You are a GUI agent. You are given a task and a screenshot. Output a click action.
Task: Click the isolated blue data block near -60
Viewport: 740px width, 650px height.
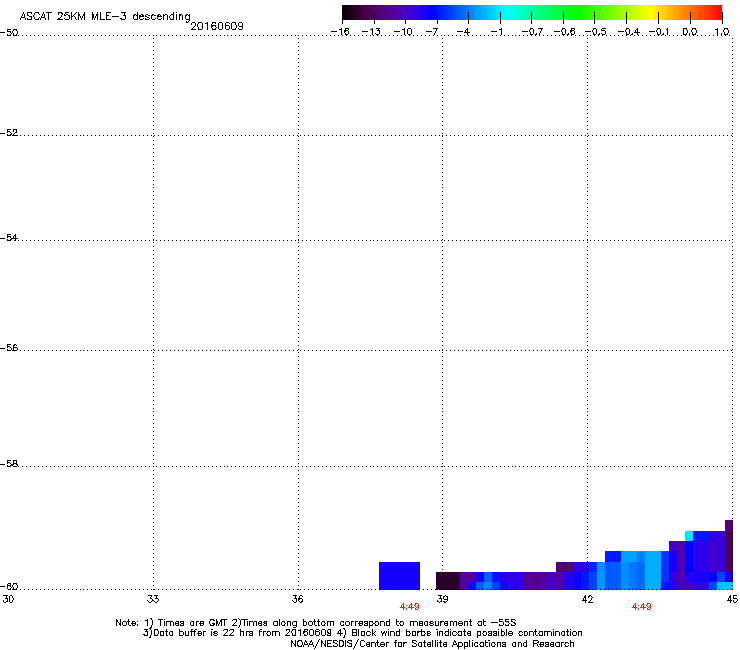[399, 575]
